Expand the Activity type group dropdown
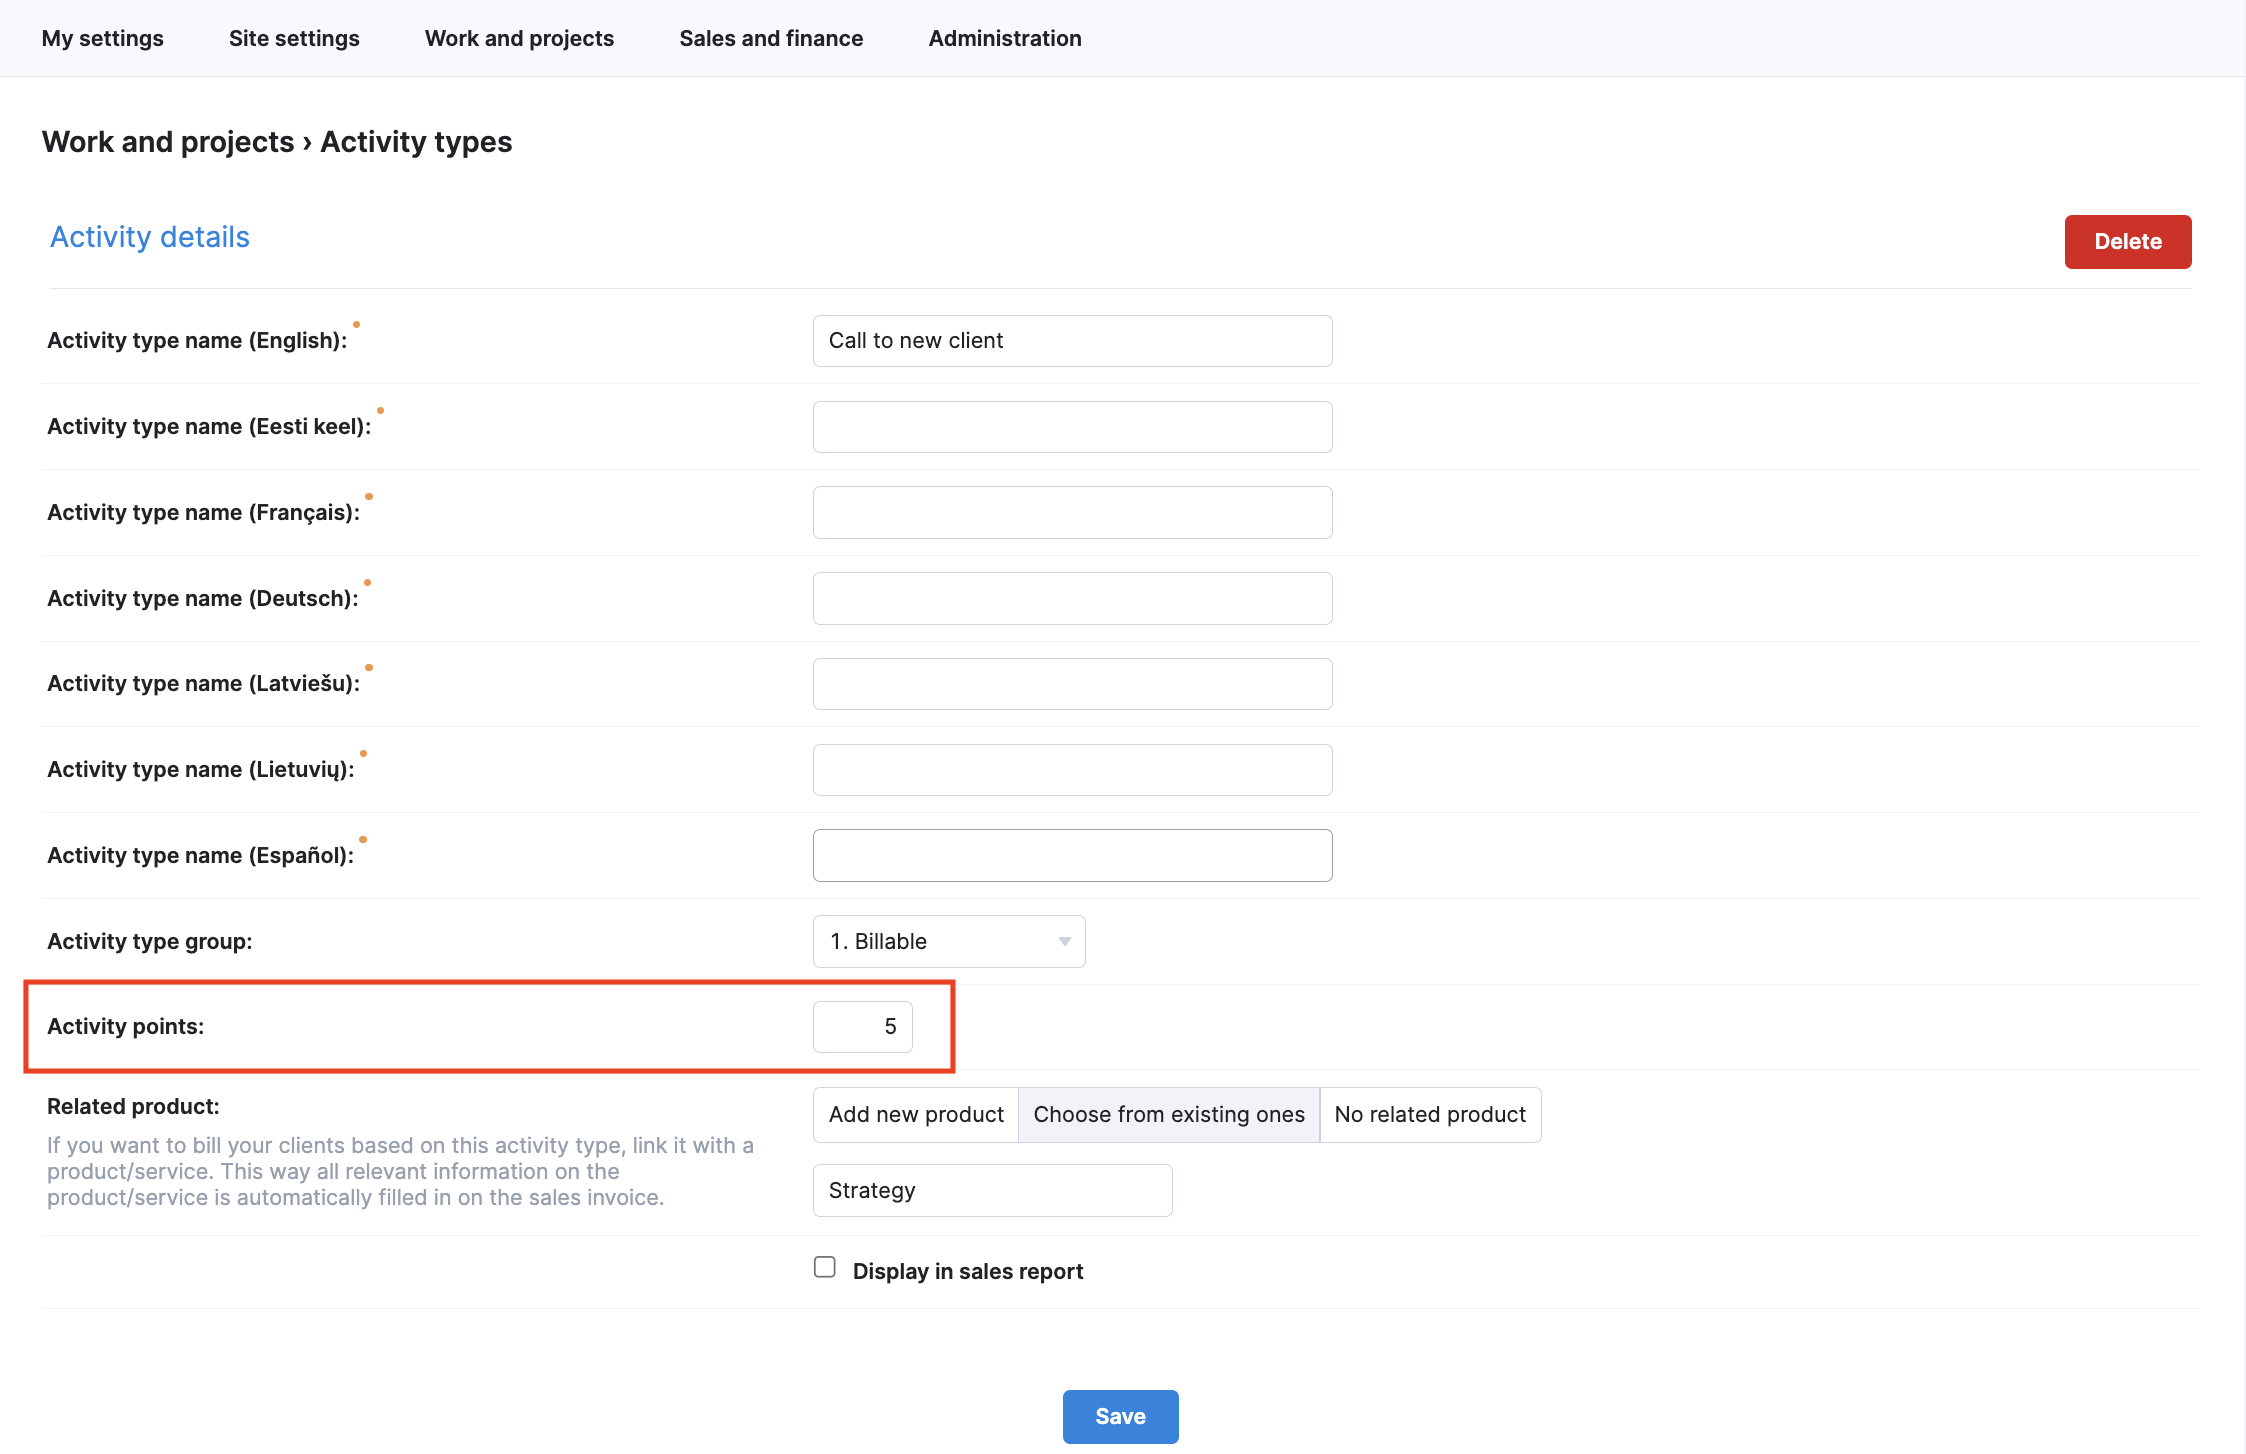2246x1454 pixels. (x=949, y=941)
